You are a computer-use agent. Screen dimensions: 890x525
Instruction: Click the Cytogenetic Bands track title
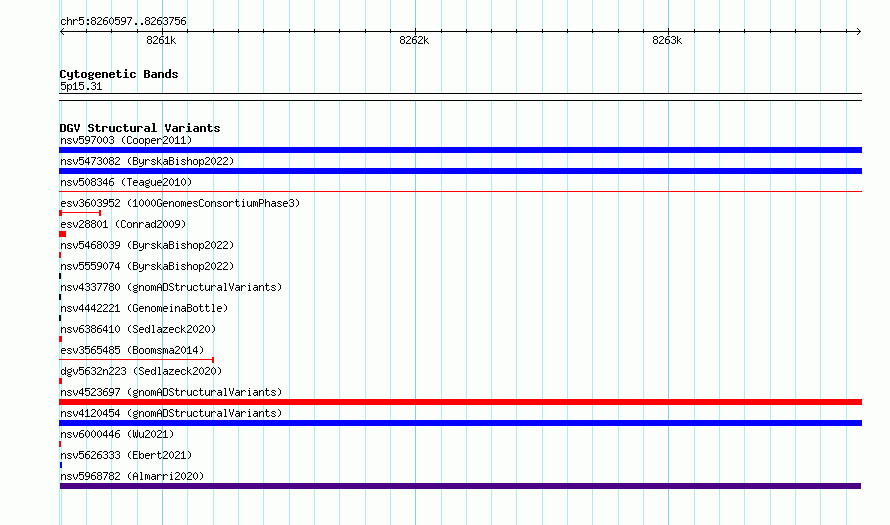point(119,74)
